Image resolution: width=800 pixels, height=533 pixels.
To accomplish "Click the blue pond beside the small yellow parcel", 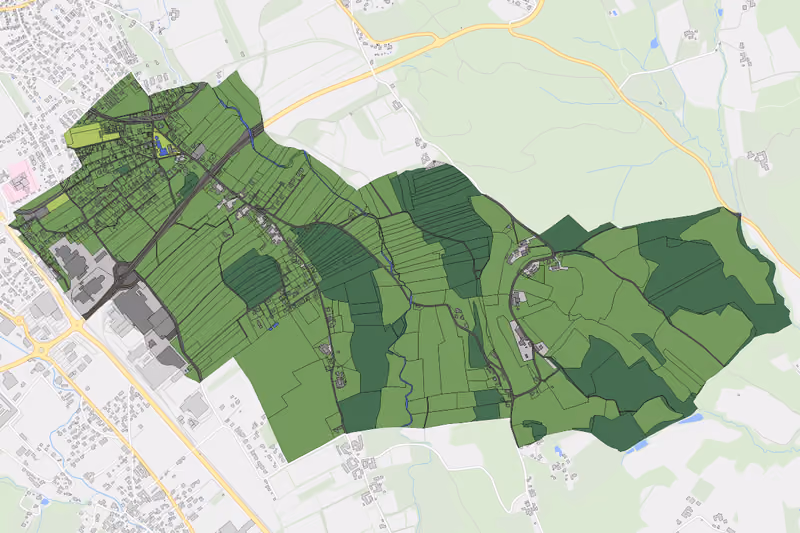I will 162,150.
